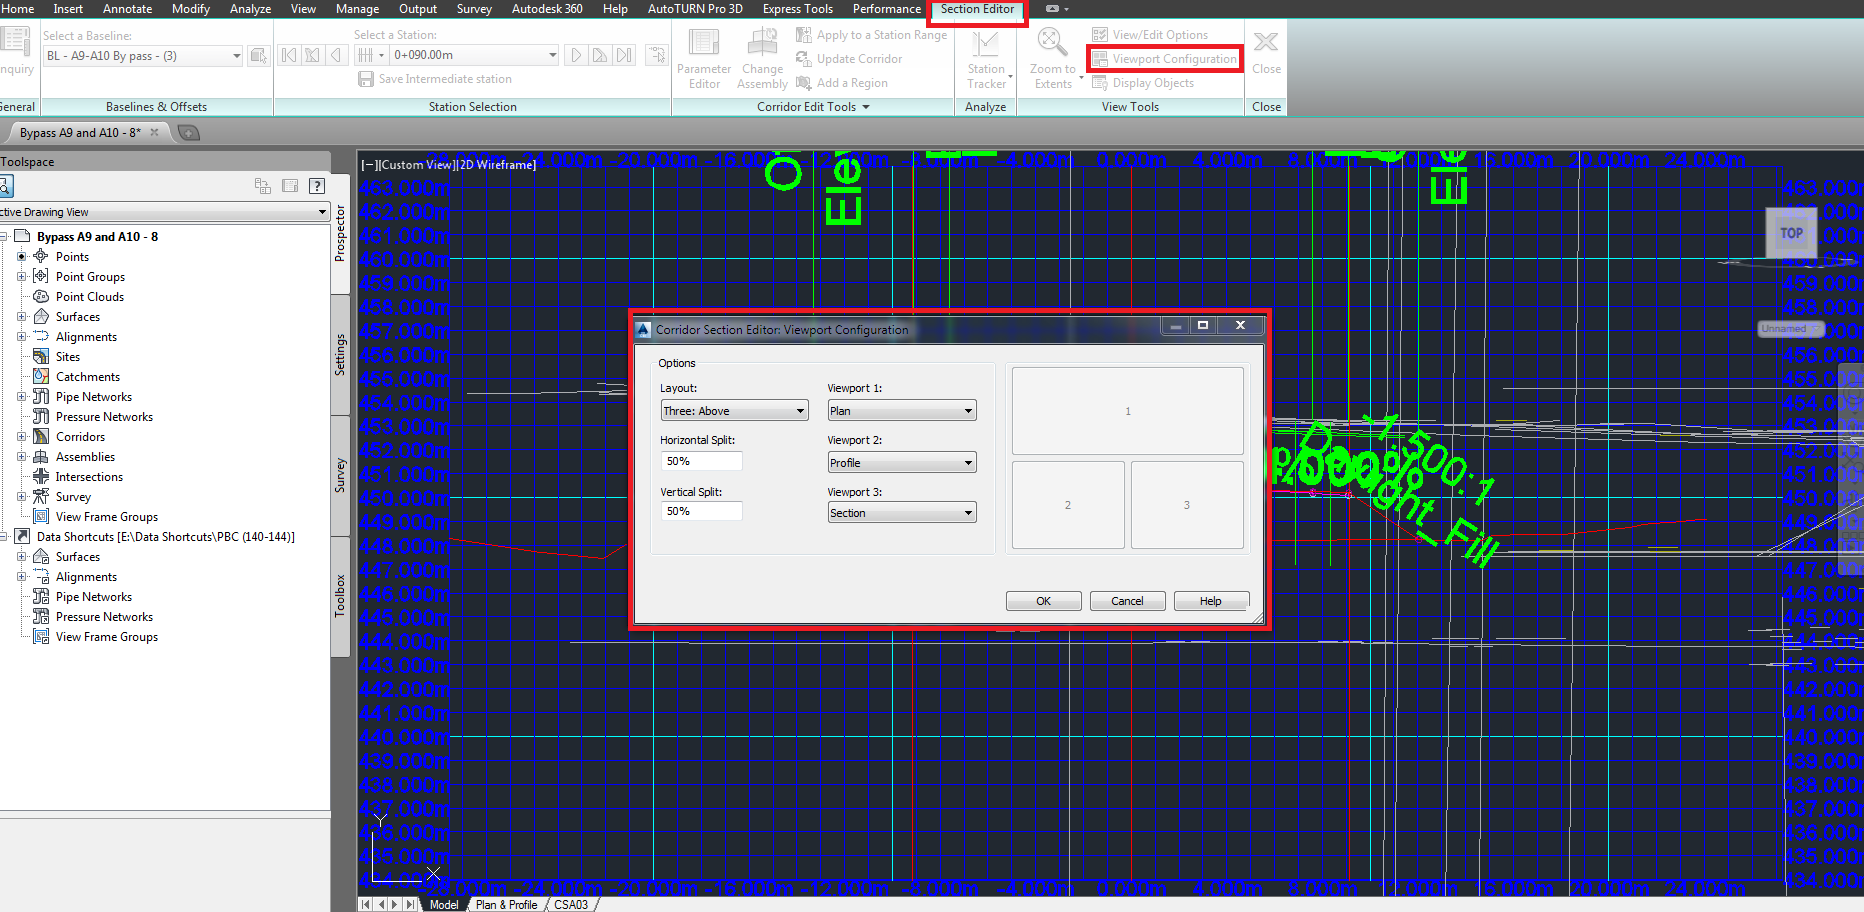Launch the Station Tracker
The width and height of the screenshot is (1864, 912).
[987, 57]
